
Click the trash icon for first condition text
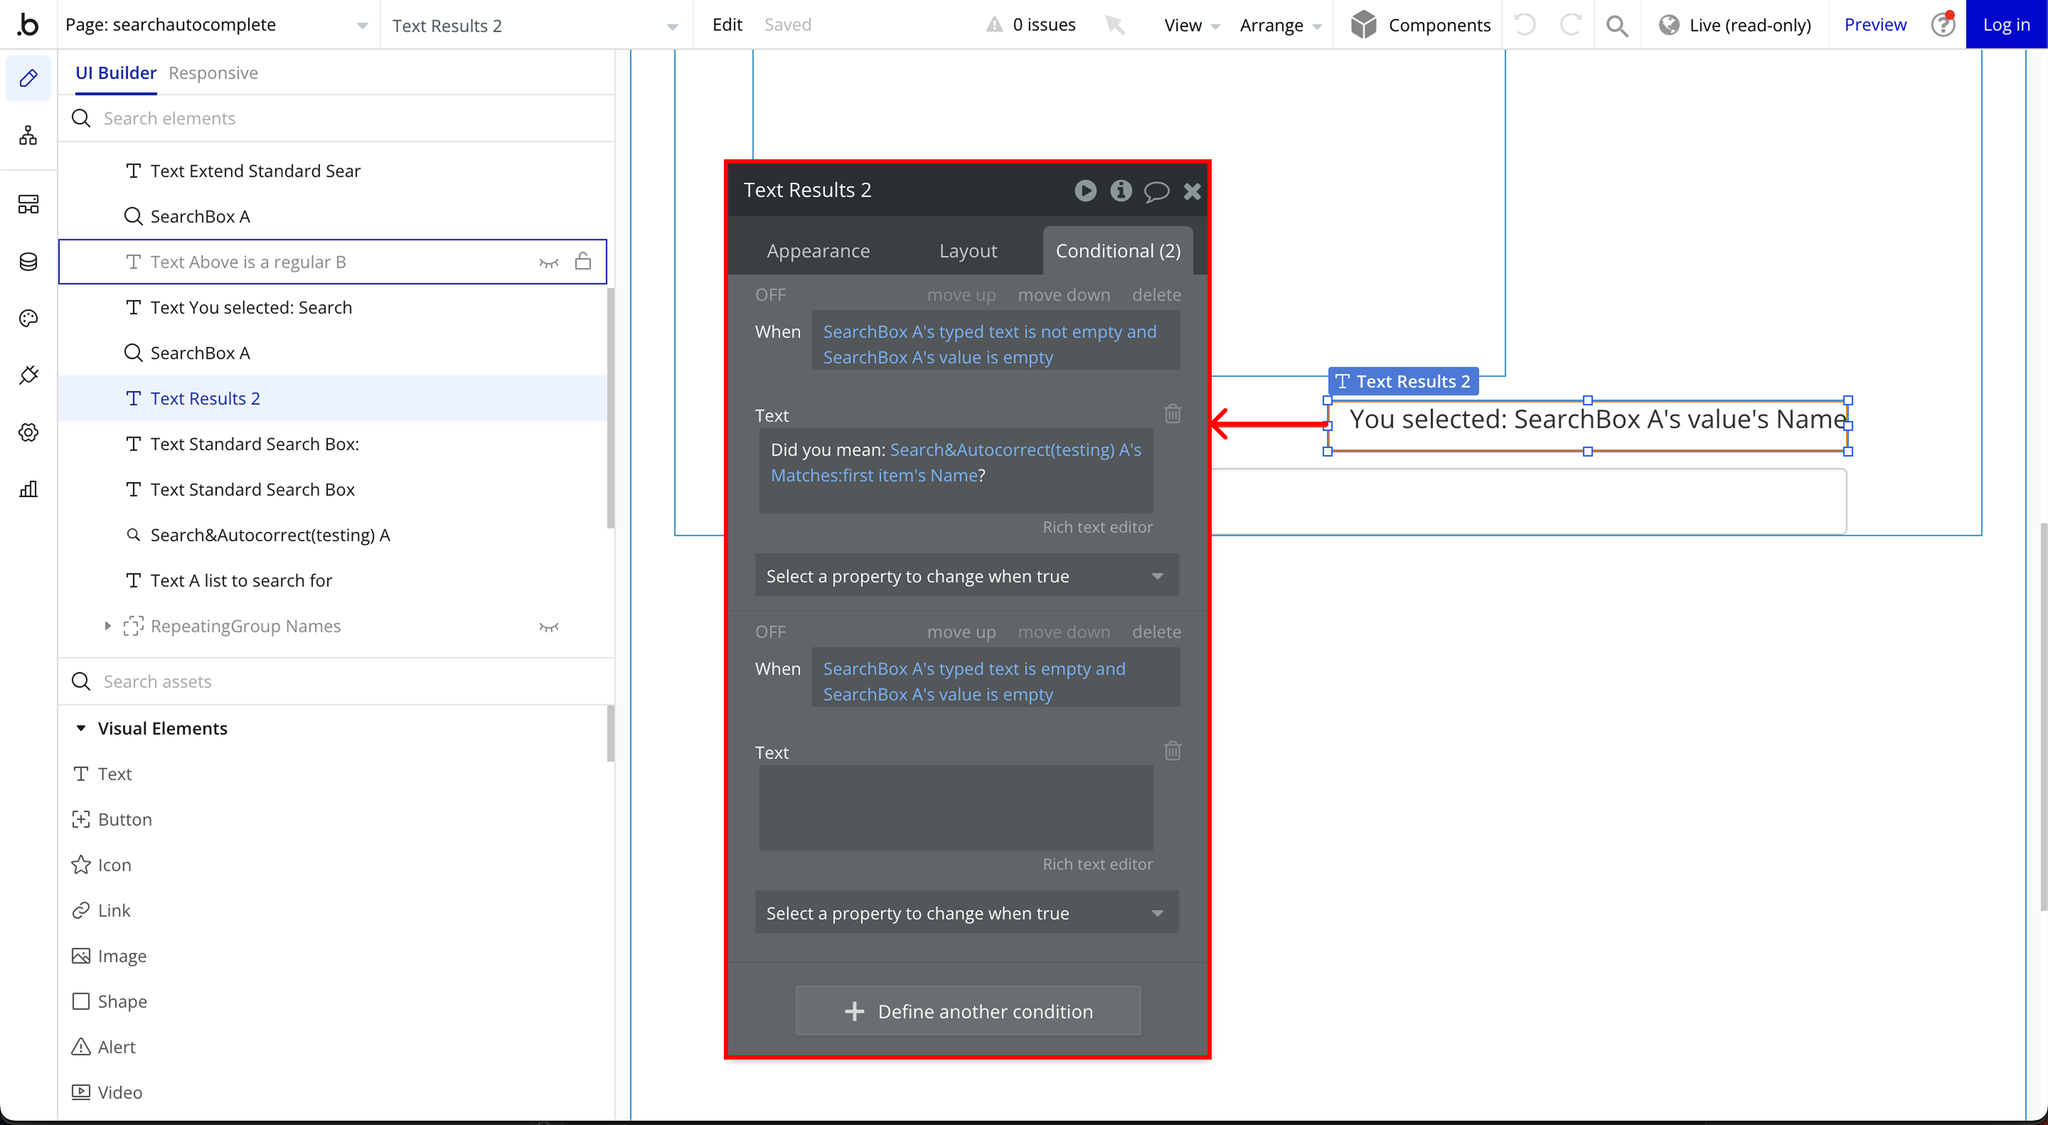[1172, 413]
